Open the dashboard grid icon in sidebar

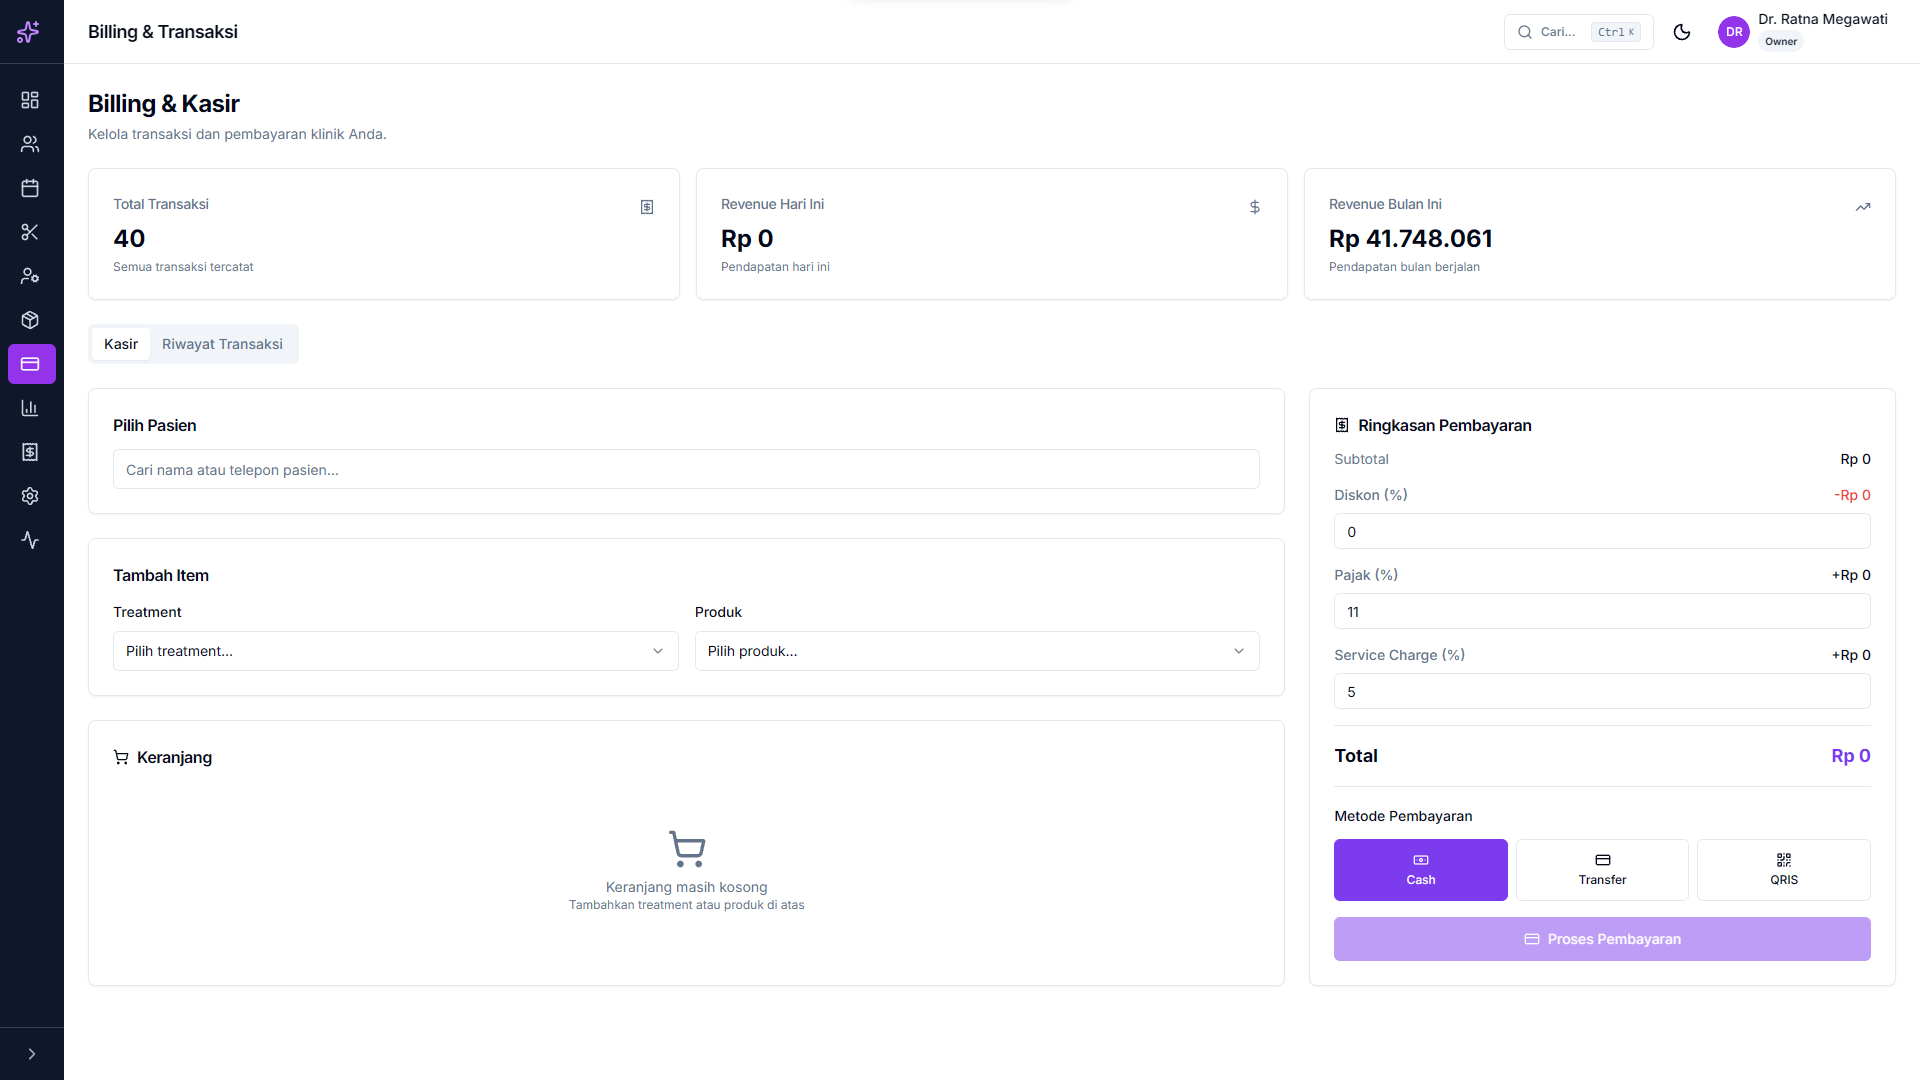click(30, 100)
